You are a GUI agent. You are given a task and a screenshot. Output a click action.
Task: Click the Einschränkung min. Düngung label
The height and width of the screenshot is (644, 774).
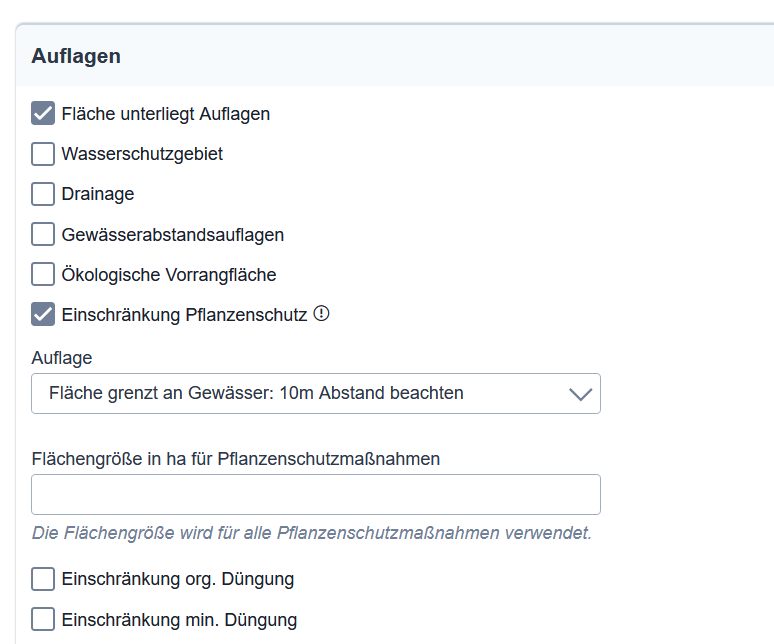[x=179, y=619]
